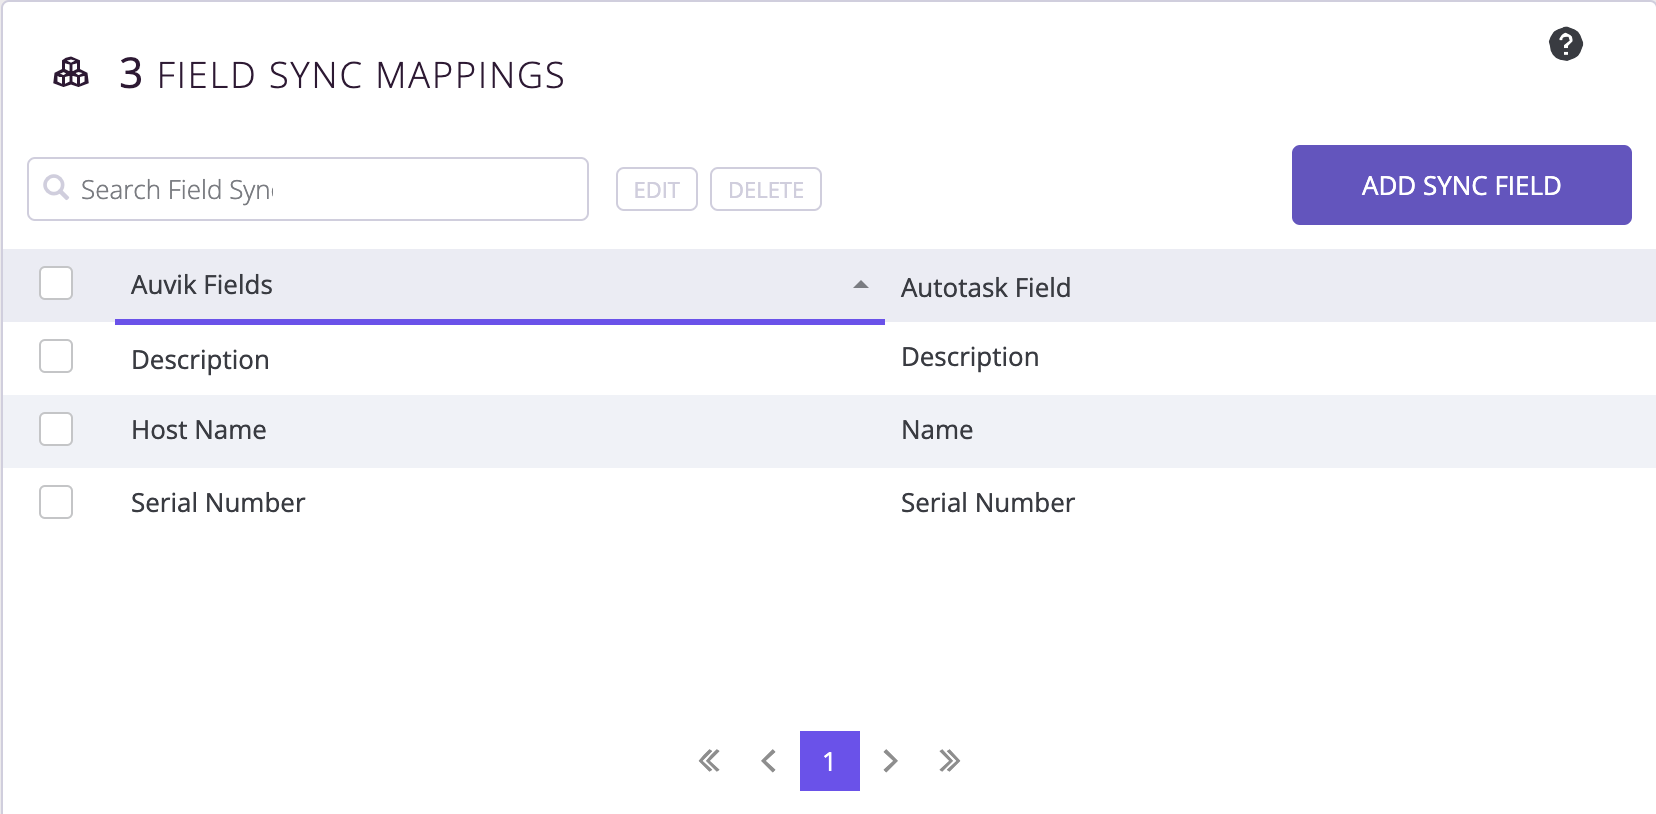Click the Add Sync Field button
The width and height of the screenshot is (1656, 814).
click(1461, 185)
